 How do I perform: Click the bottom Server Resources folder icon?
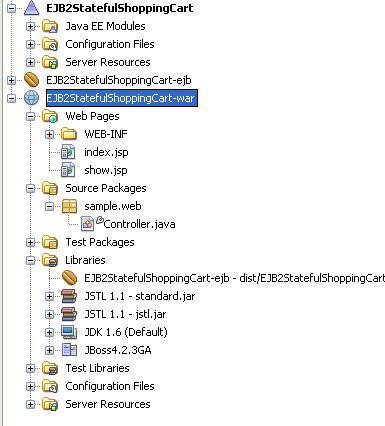click(x=50, y=404)
